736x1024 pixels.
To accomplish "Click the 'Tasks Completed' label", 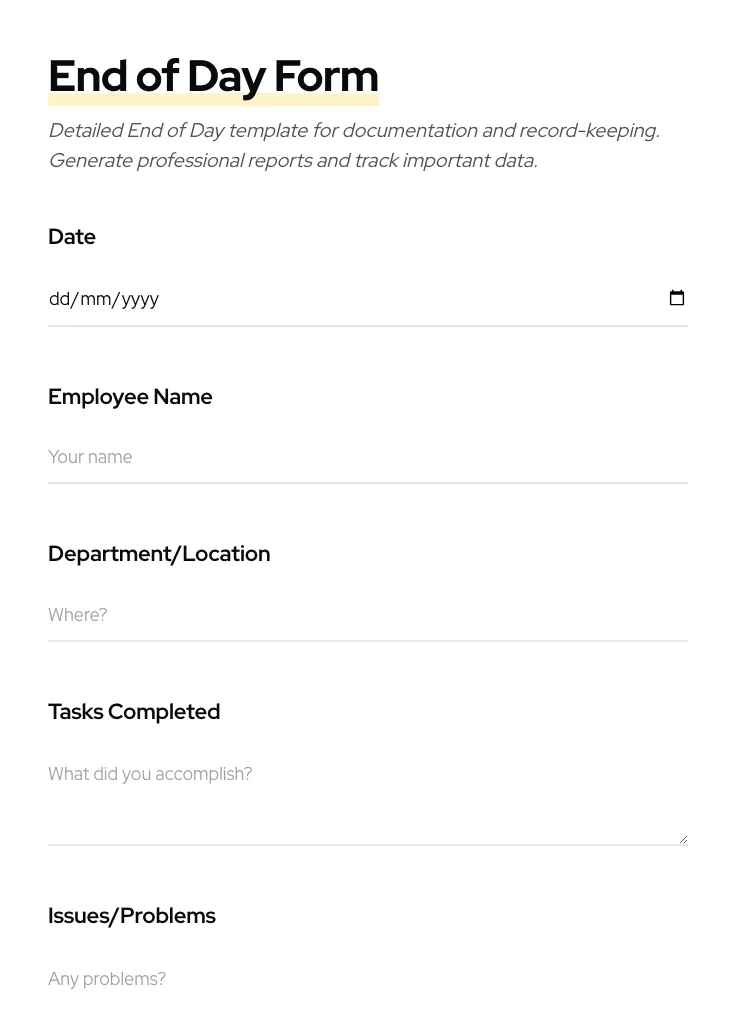I will tap(134, 712).
